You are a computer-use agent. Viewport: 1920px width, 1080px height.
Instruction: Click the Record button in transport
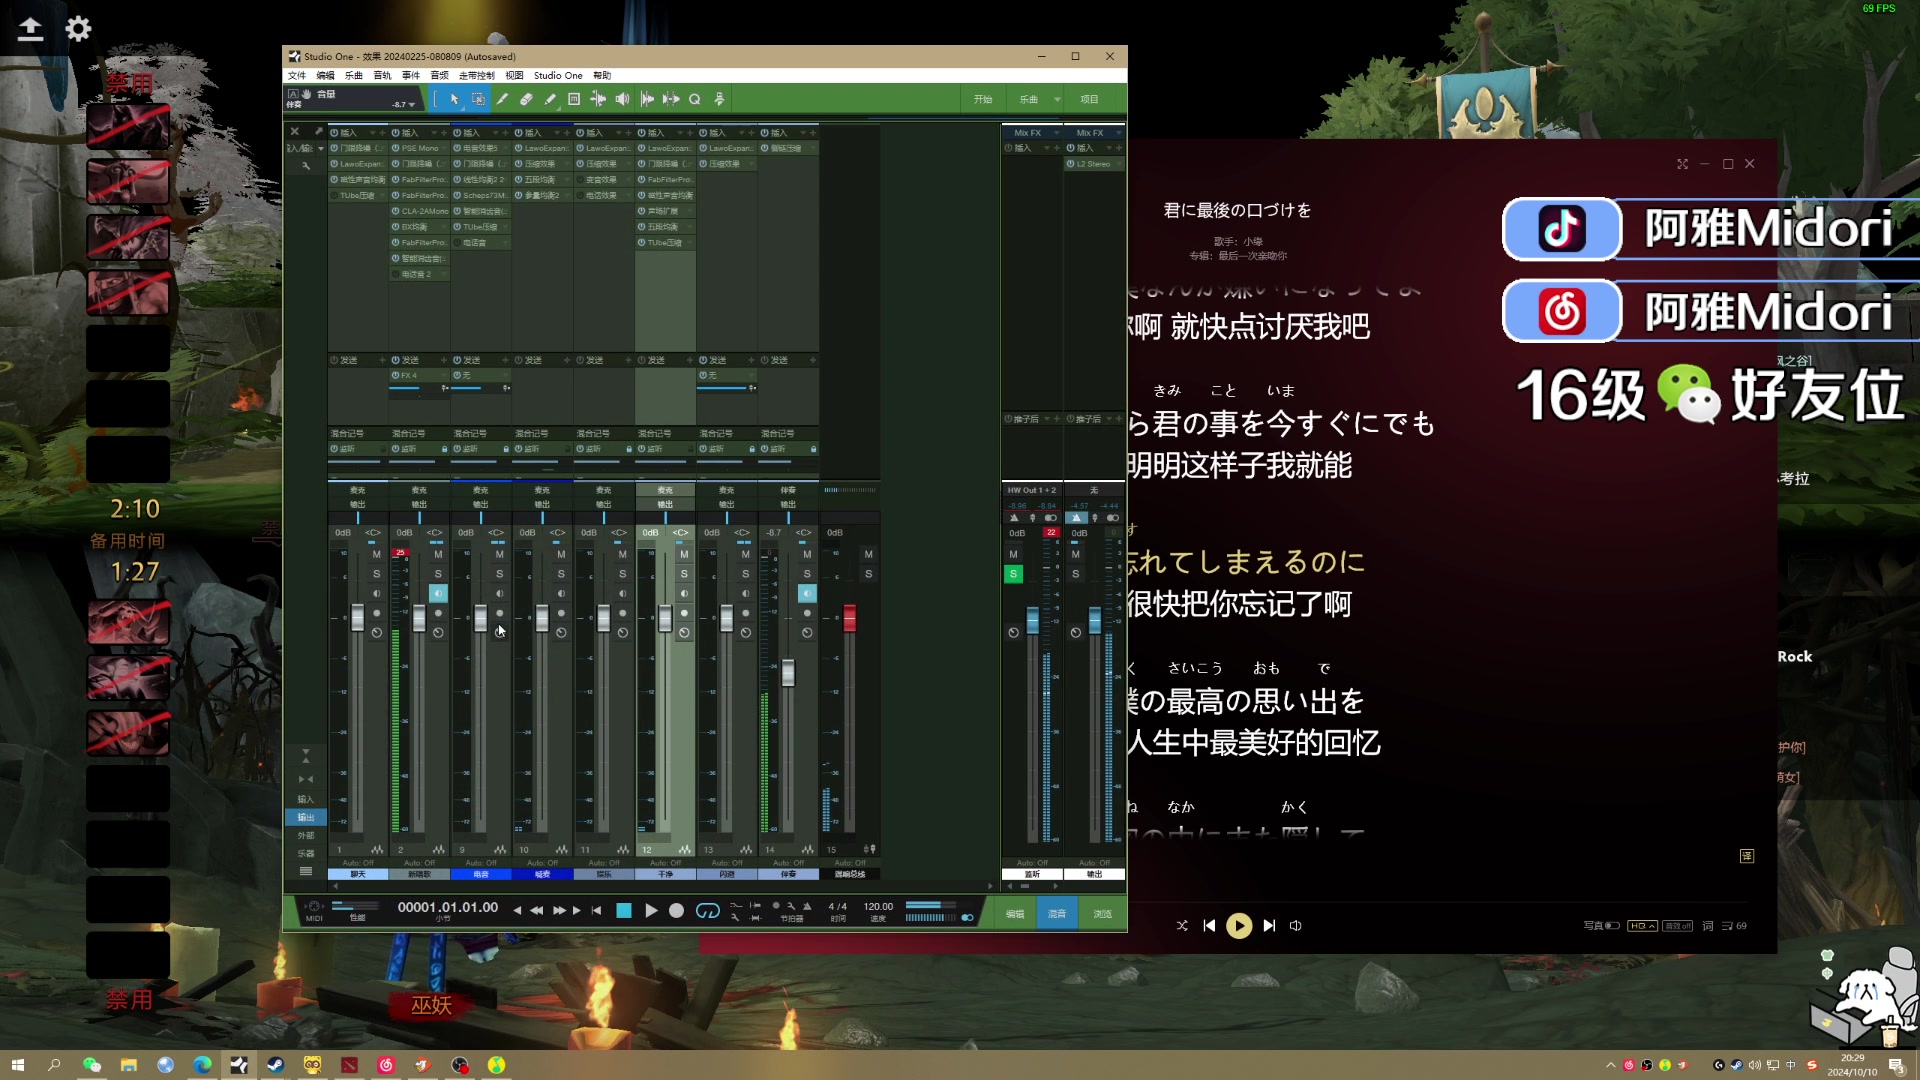point(676,910)
